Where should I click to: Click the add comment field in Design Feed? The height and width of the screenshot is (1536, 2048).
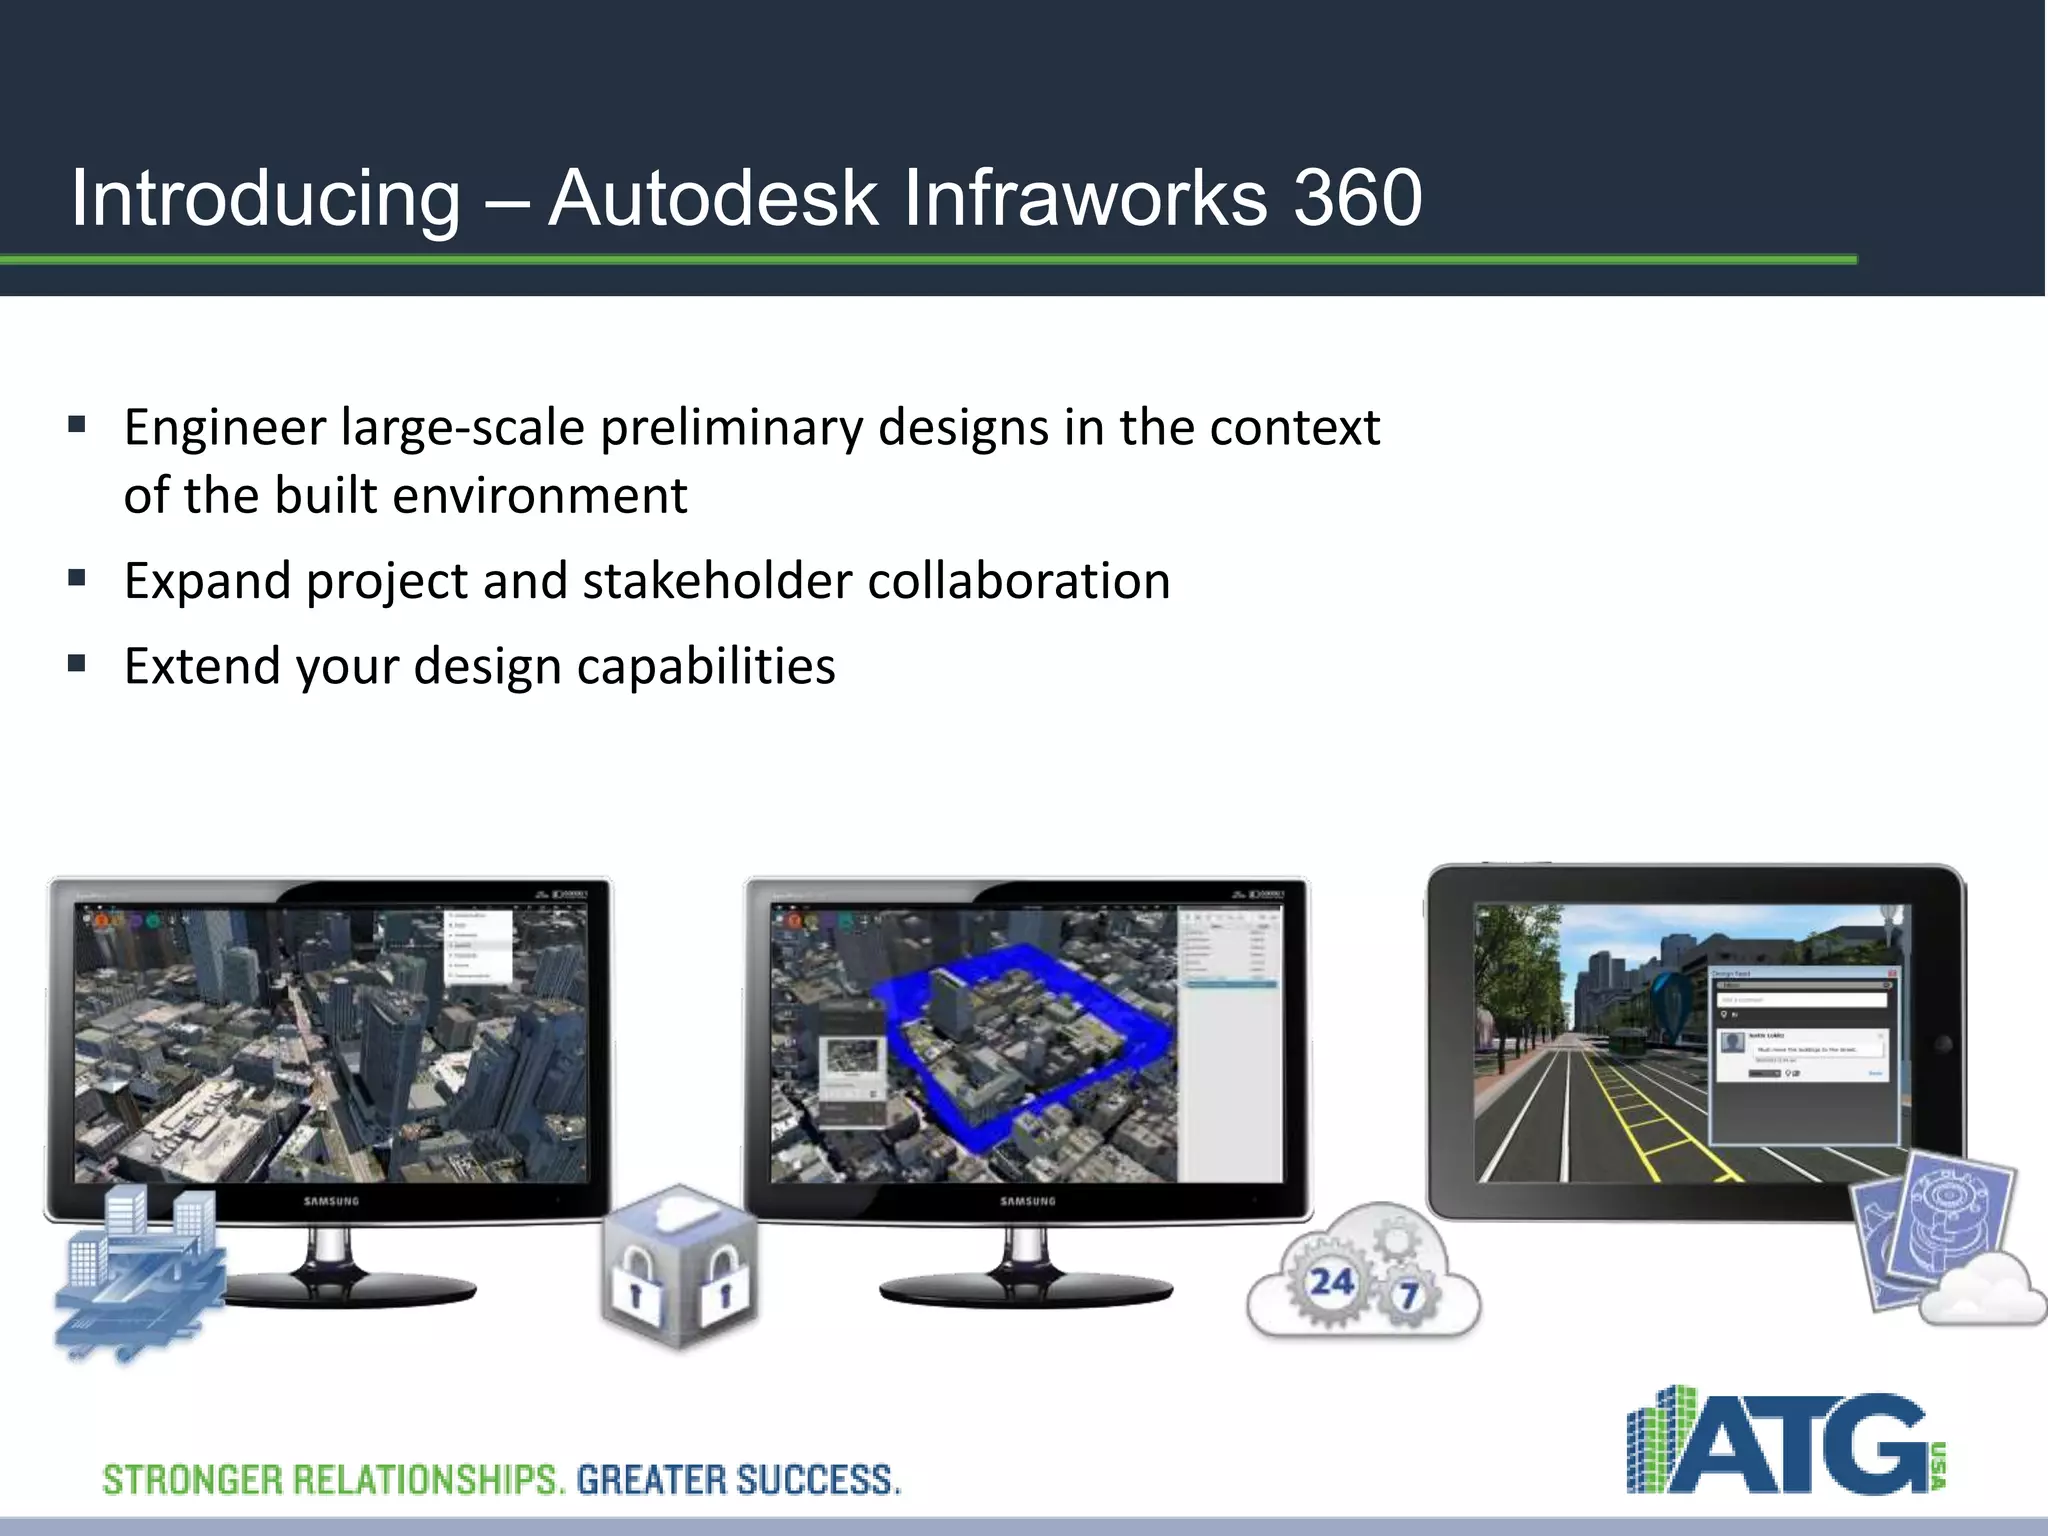[x=1802, y=999]
